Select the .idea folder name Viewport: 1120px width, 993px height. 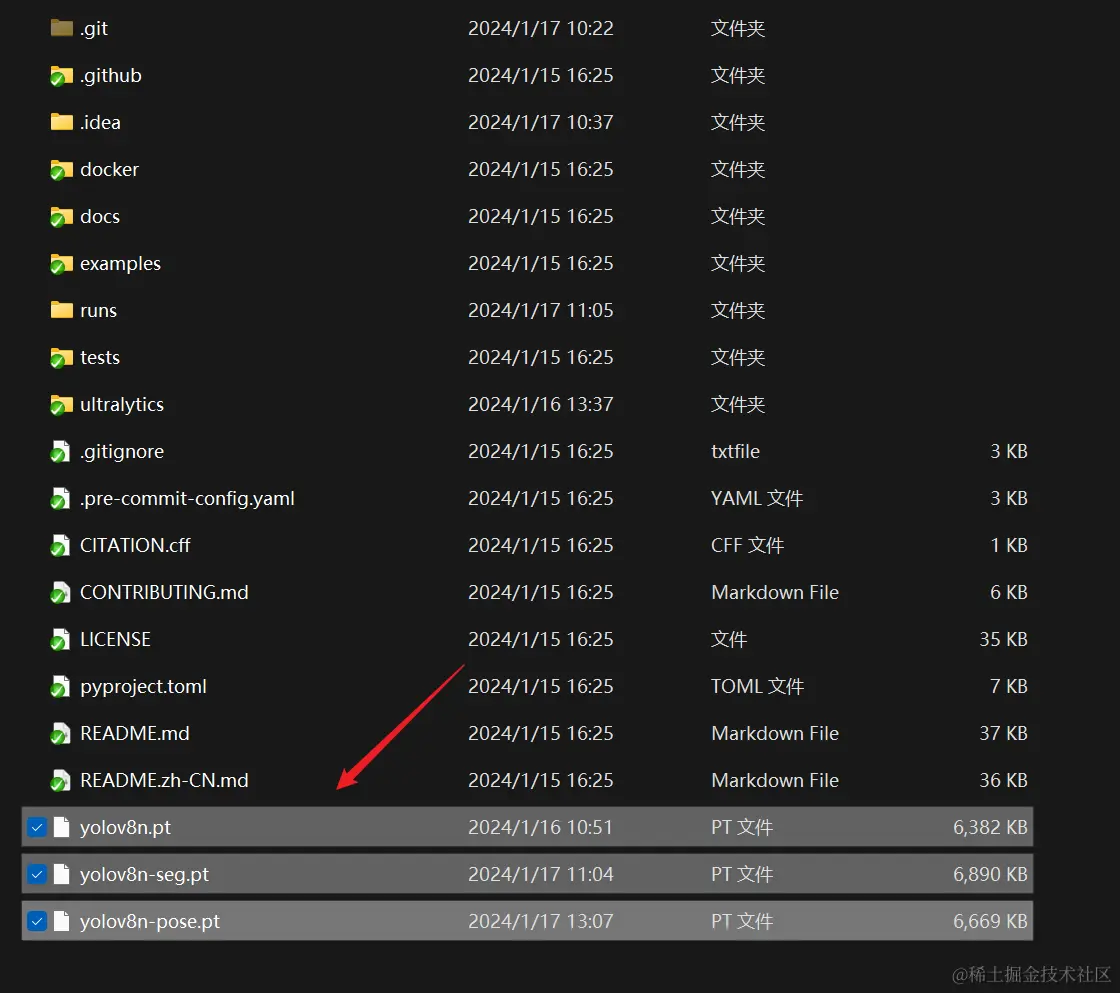click(x=100, y=123)
